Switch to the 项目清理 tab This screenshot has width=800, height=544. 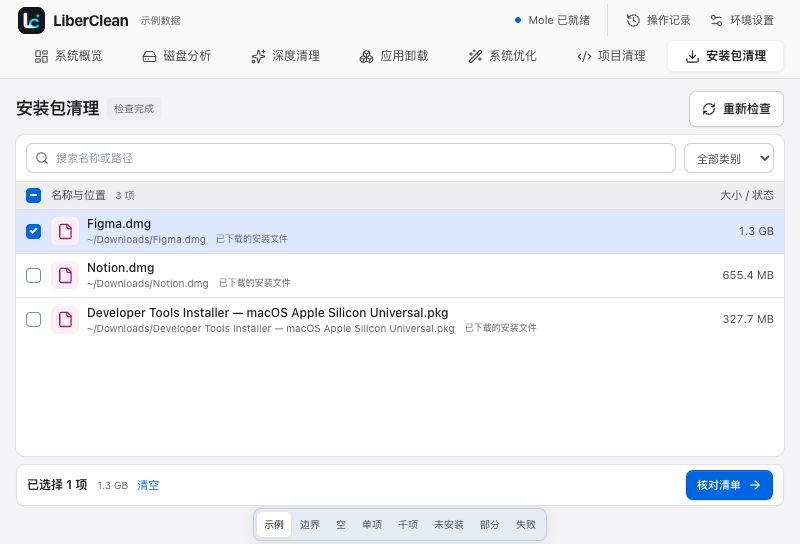pos(611,56)
